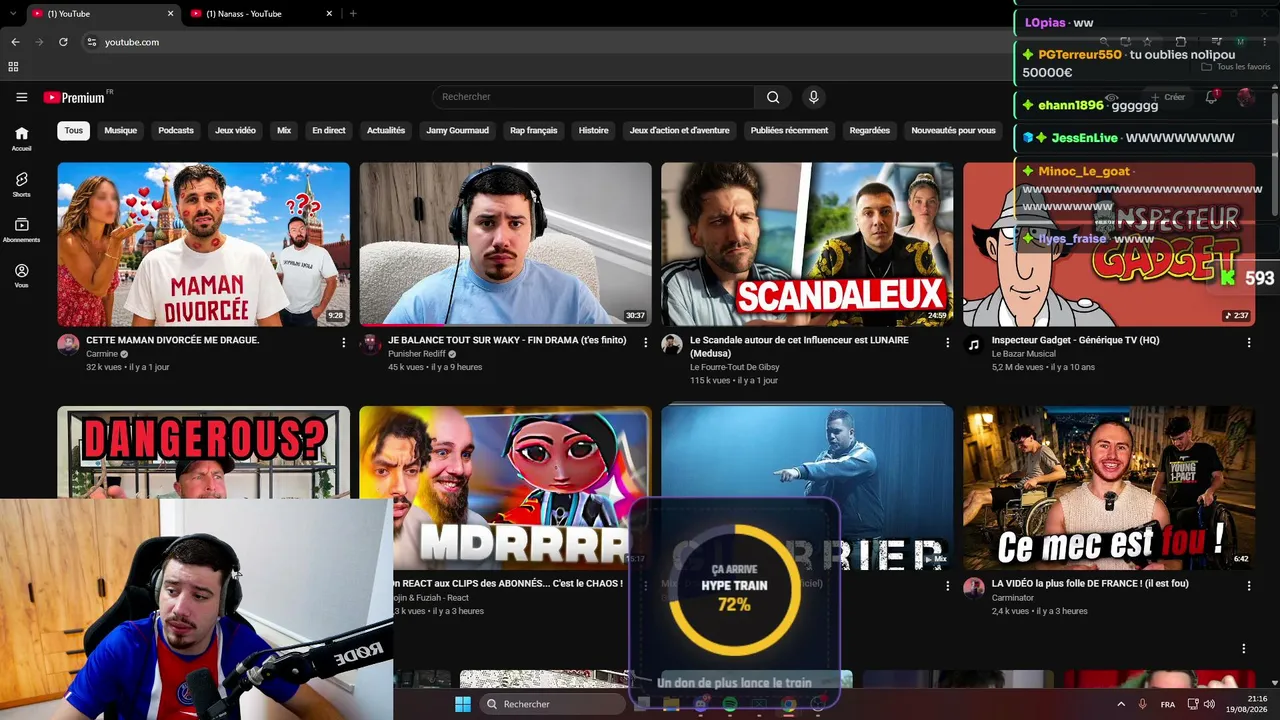Open options menu for Inspecteur Gadget video
Viewport: 1280px width, 720px height.
click(x=1249, y=342)
